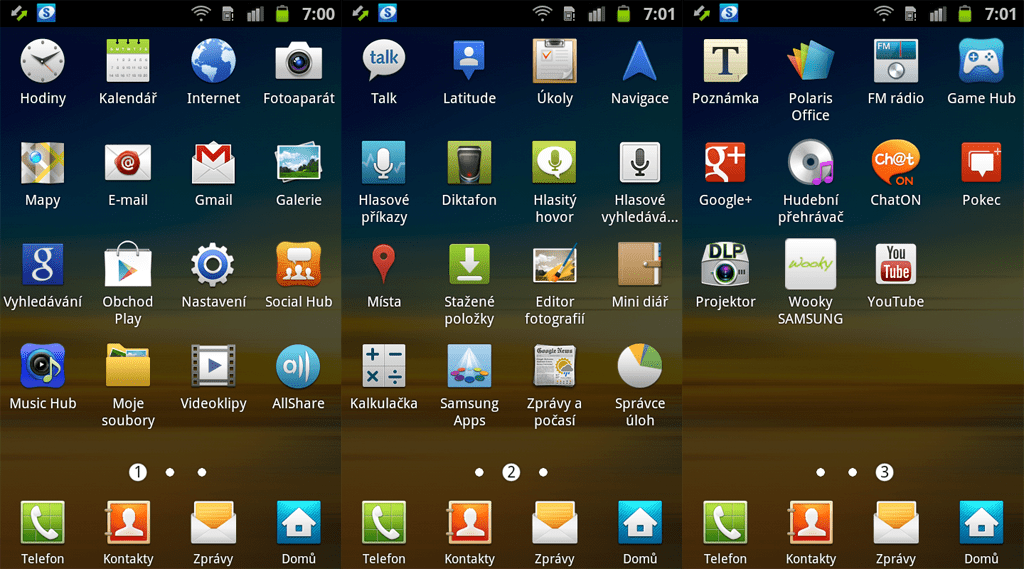Tap Wi-Fi status icon in first screen
The width and height of the screenshot is (1024, 569).
(201, 13)
